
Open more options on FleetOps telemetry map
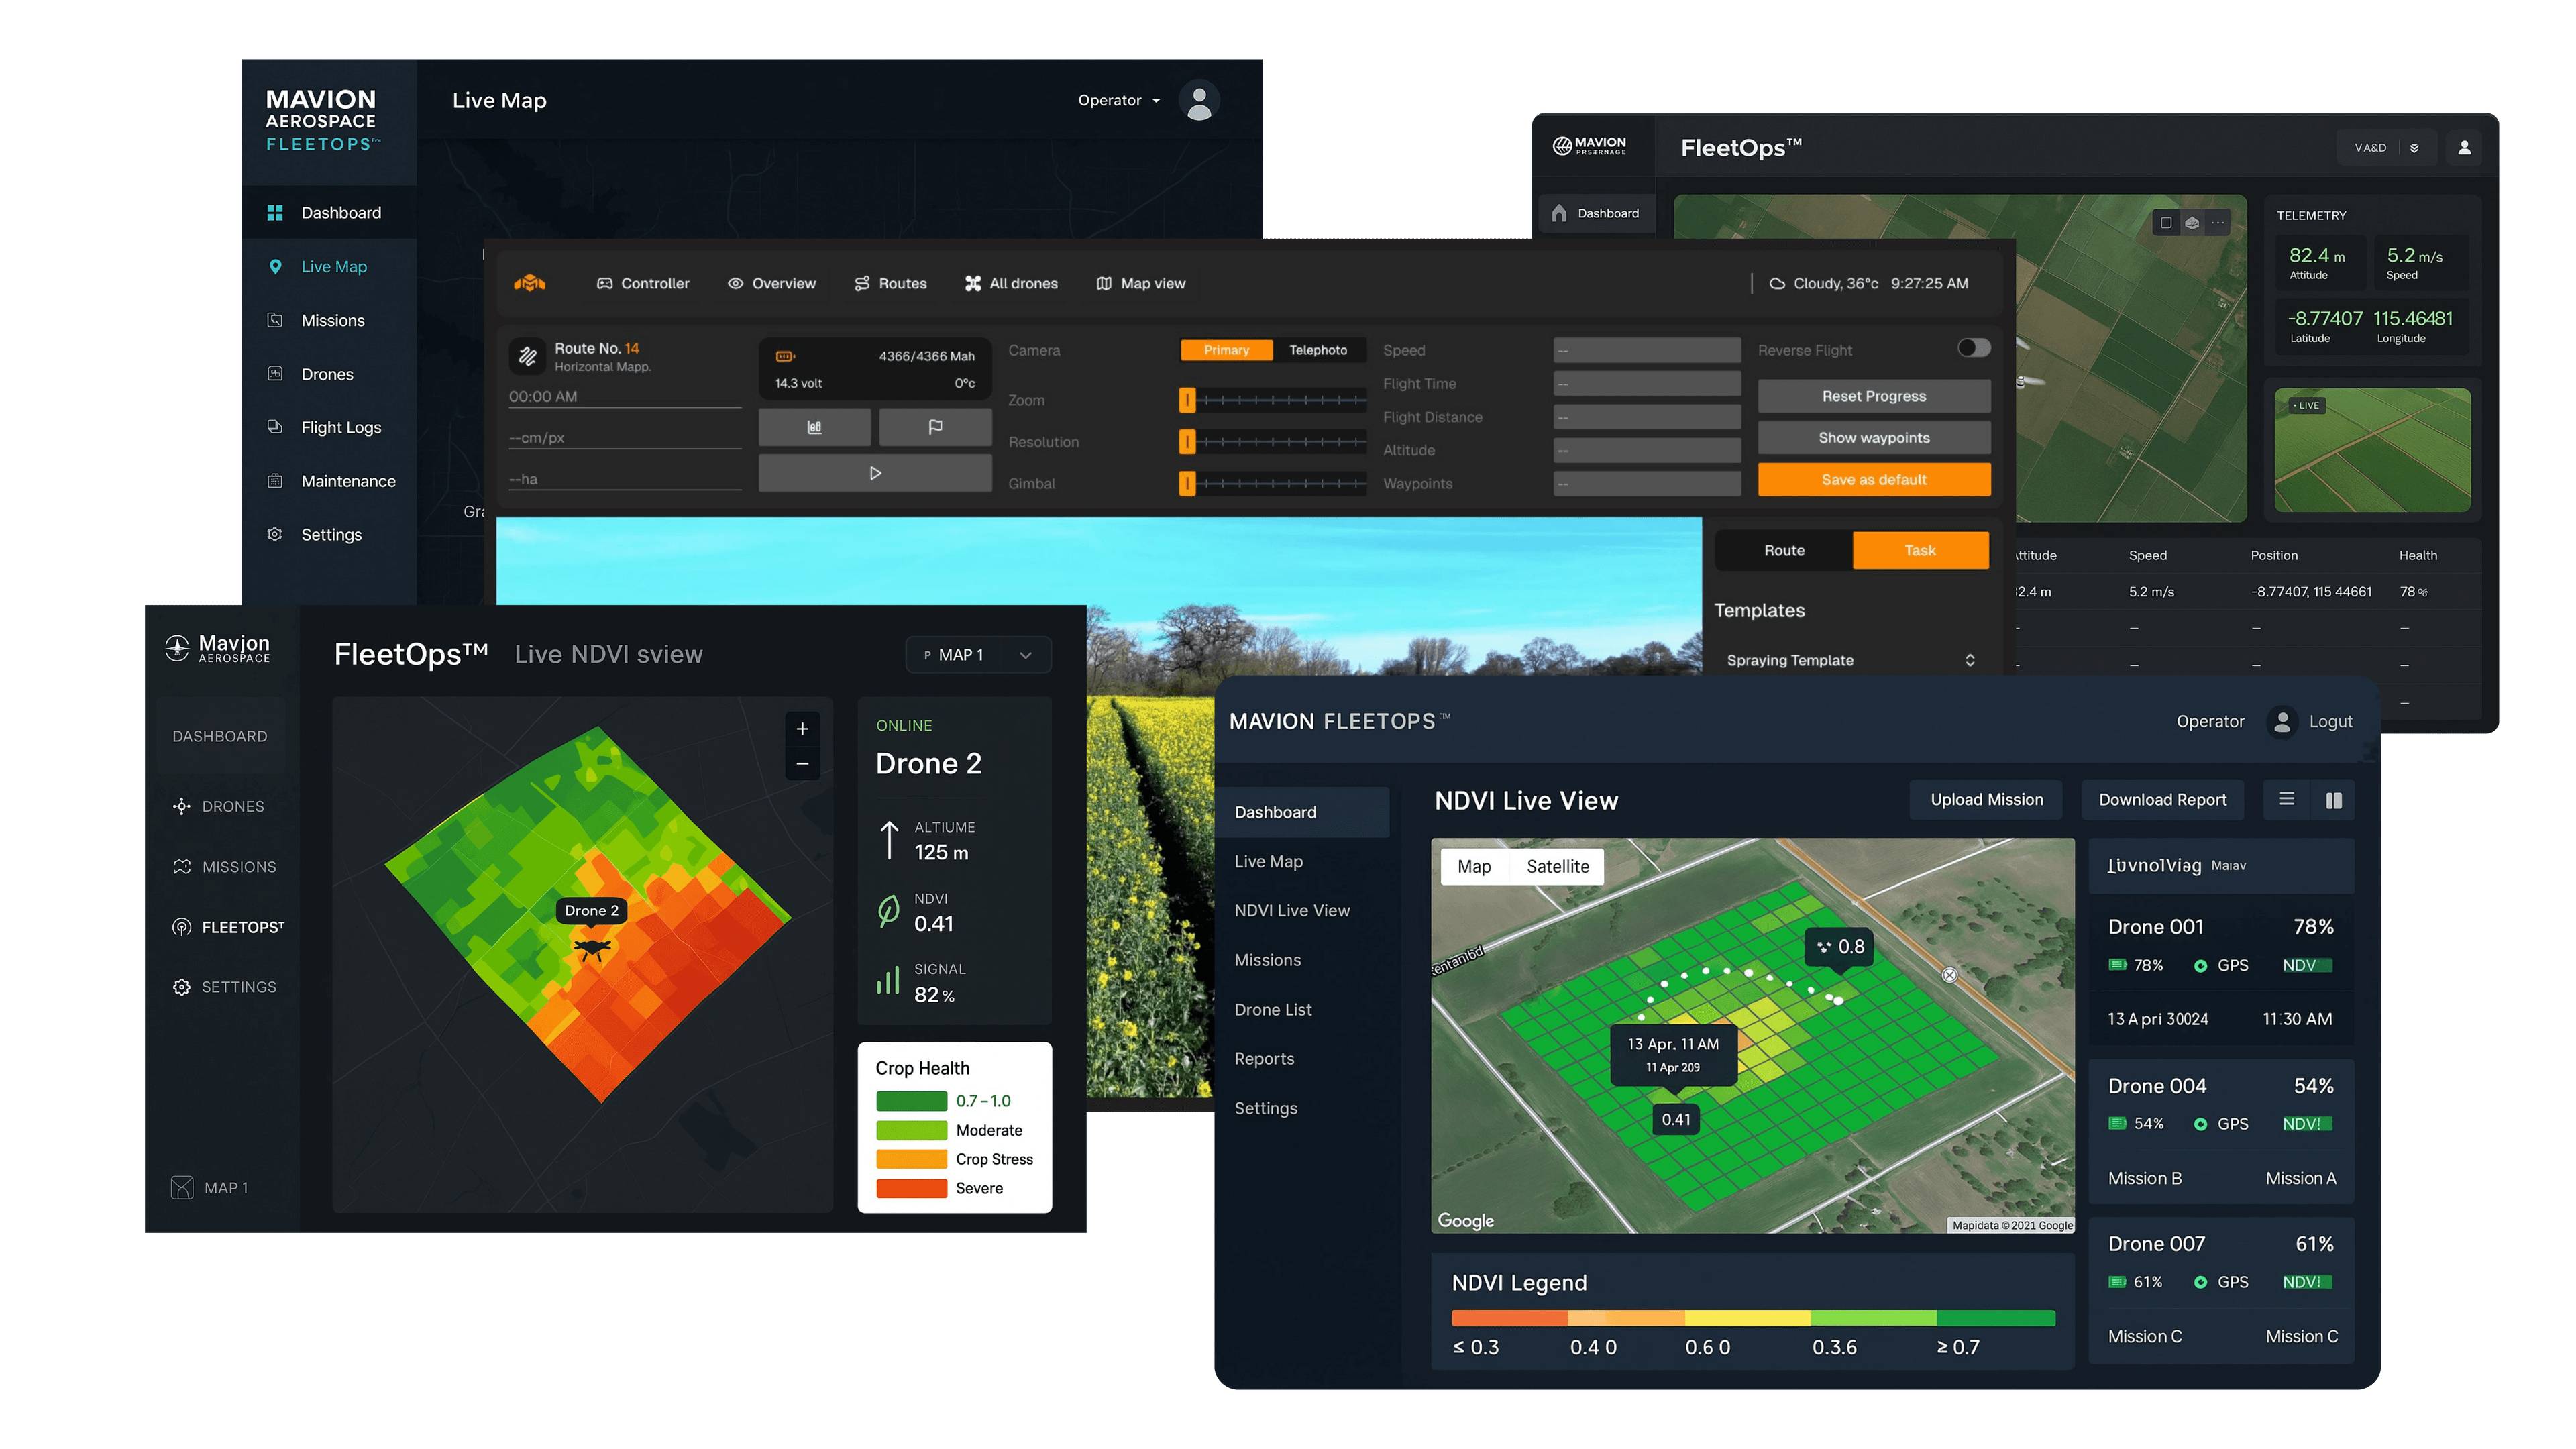(x=2217, y=222)
